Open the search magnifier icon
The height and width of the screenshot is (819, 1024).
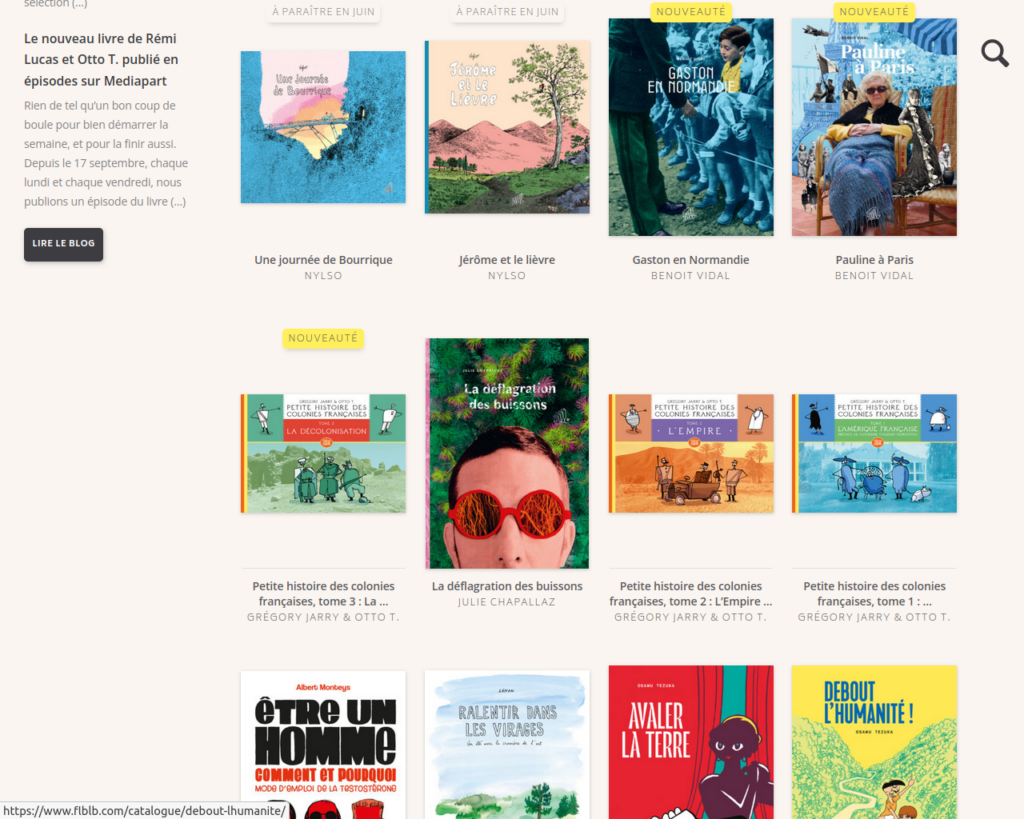click(x=995, y=53)
